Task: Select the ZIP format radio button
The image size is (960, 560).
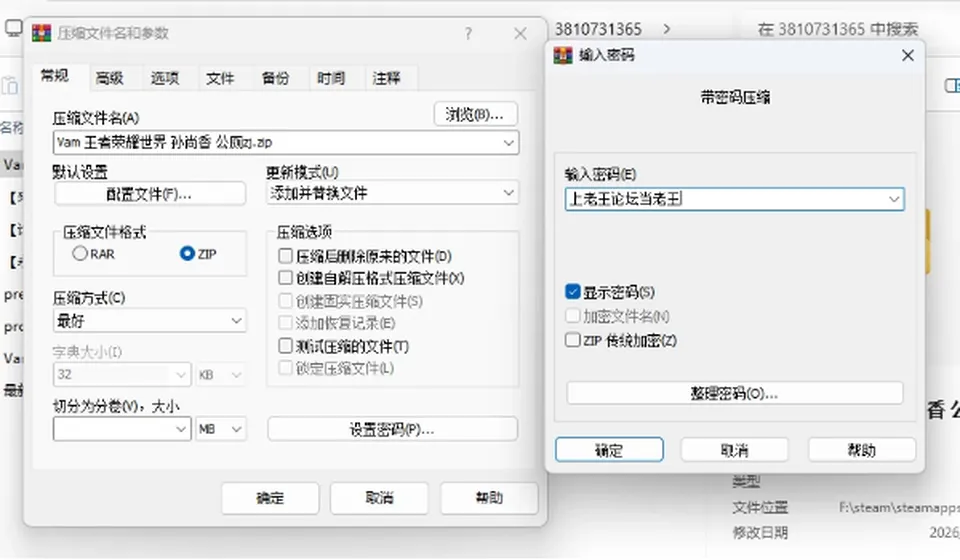Action: 187,253
